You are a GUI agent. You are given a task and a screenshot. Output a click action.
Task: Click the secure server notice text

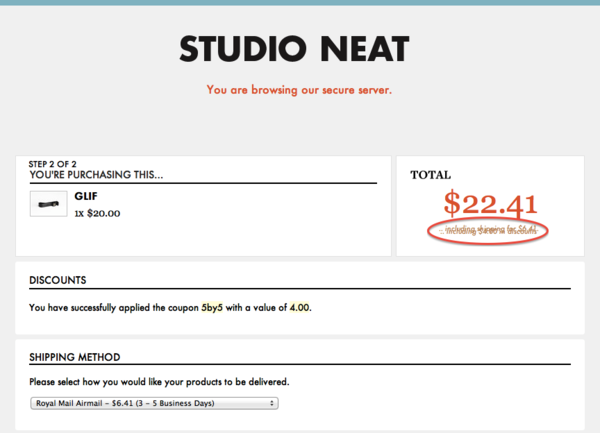pos(299,90)
